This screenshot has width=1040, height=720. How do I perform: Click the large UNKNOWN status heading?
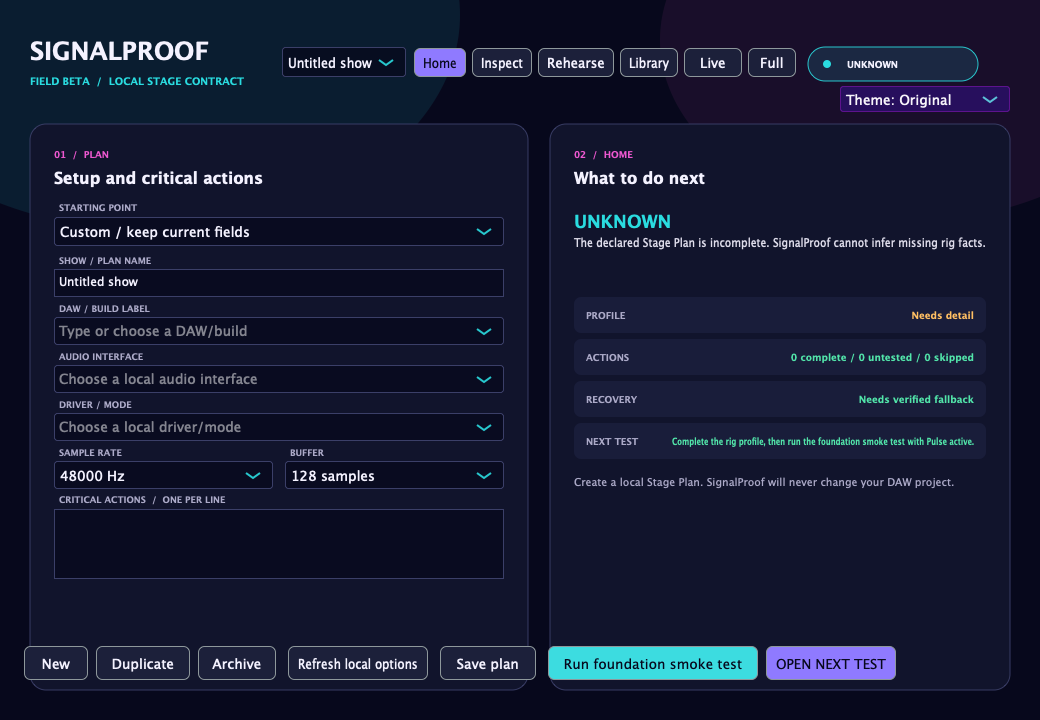click(x=622, y=221)
